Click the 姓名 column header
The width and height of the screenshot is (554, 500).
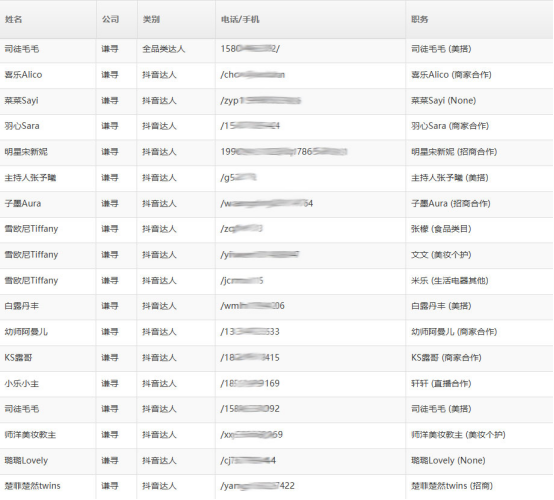click(13, 19)
